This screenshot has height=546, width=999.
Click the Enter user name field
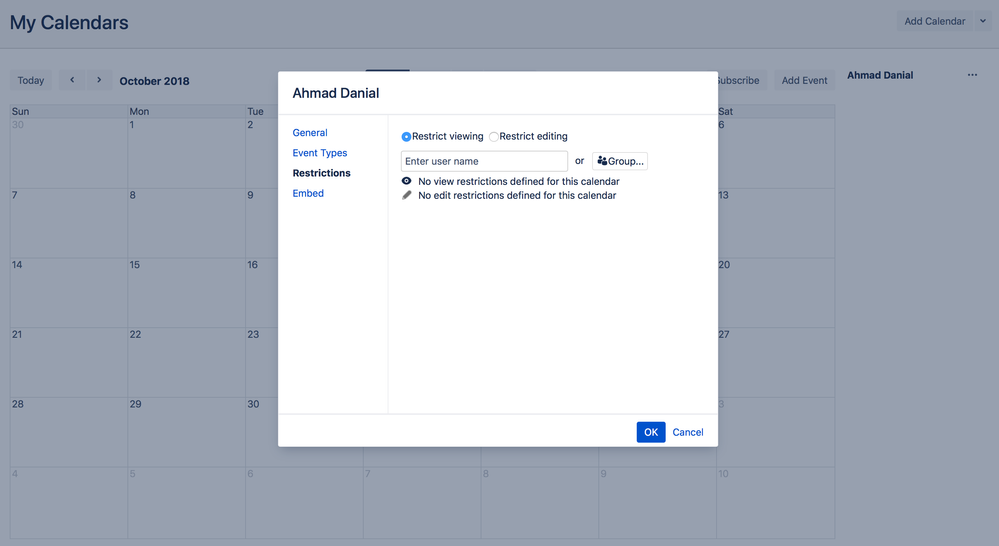[484, 161]
